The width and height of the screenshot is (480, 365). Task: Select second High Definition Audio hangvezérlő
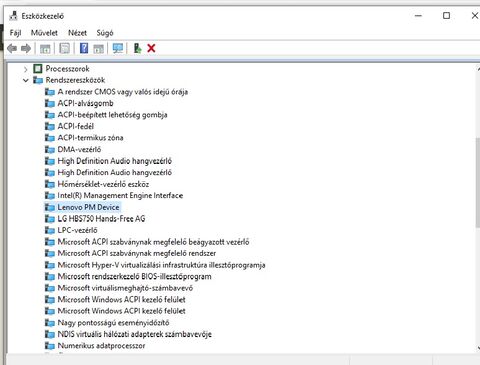115,173
